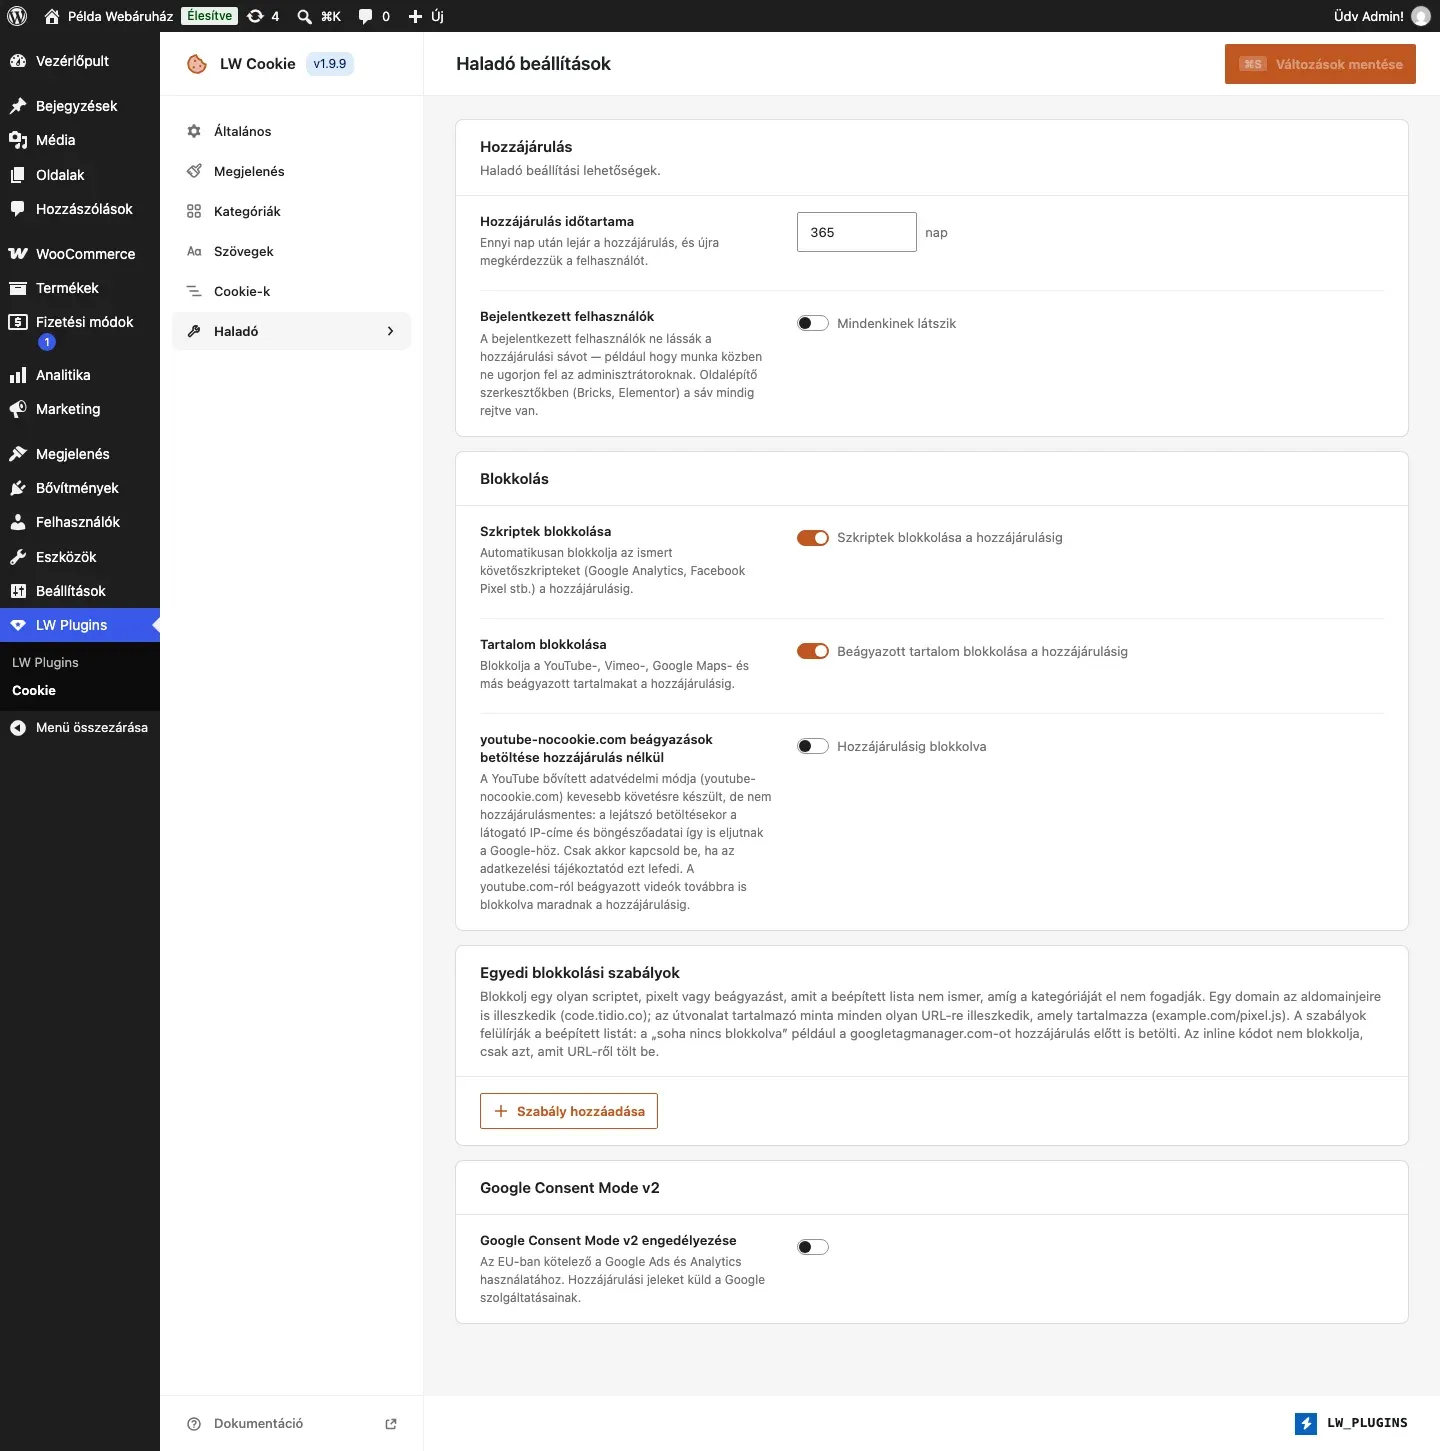This screenshot has height=1451, width=1440.
Task: Open Bővítmények in the admin menu
Action: pyautogui.click(x=80, y=488)
